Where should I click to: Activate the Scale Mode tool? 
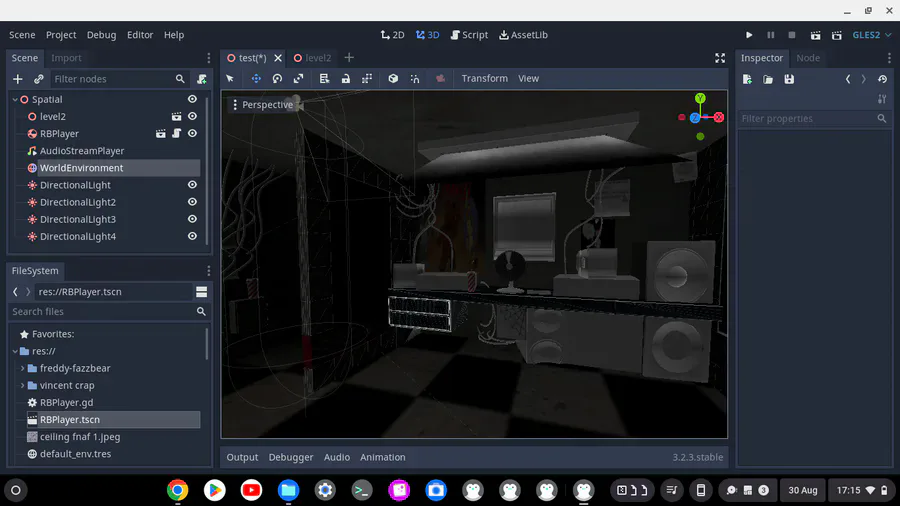[298, 79]
